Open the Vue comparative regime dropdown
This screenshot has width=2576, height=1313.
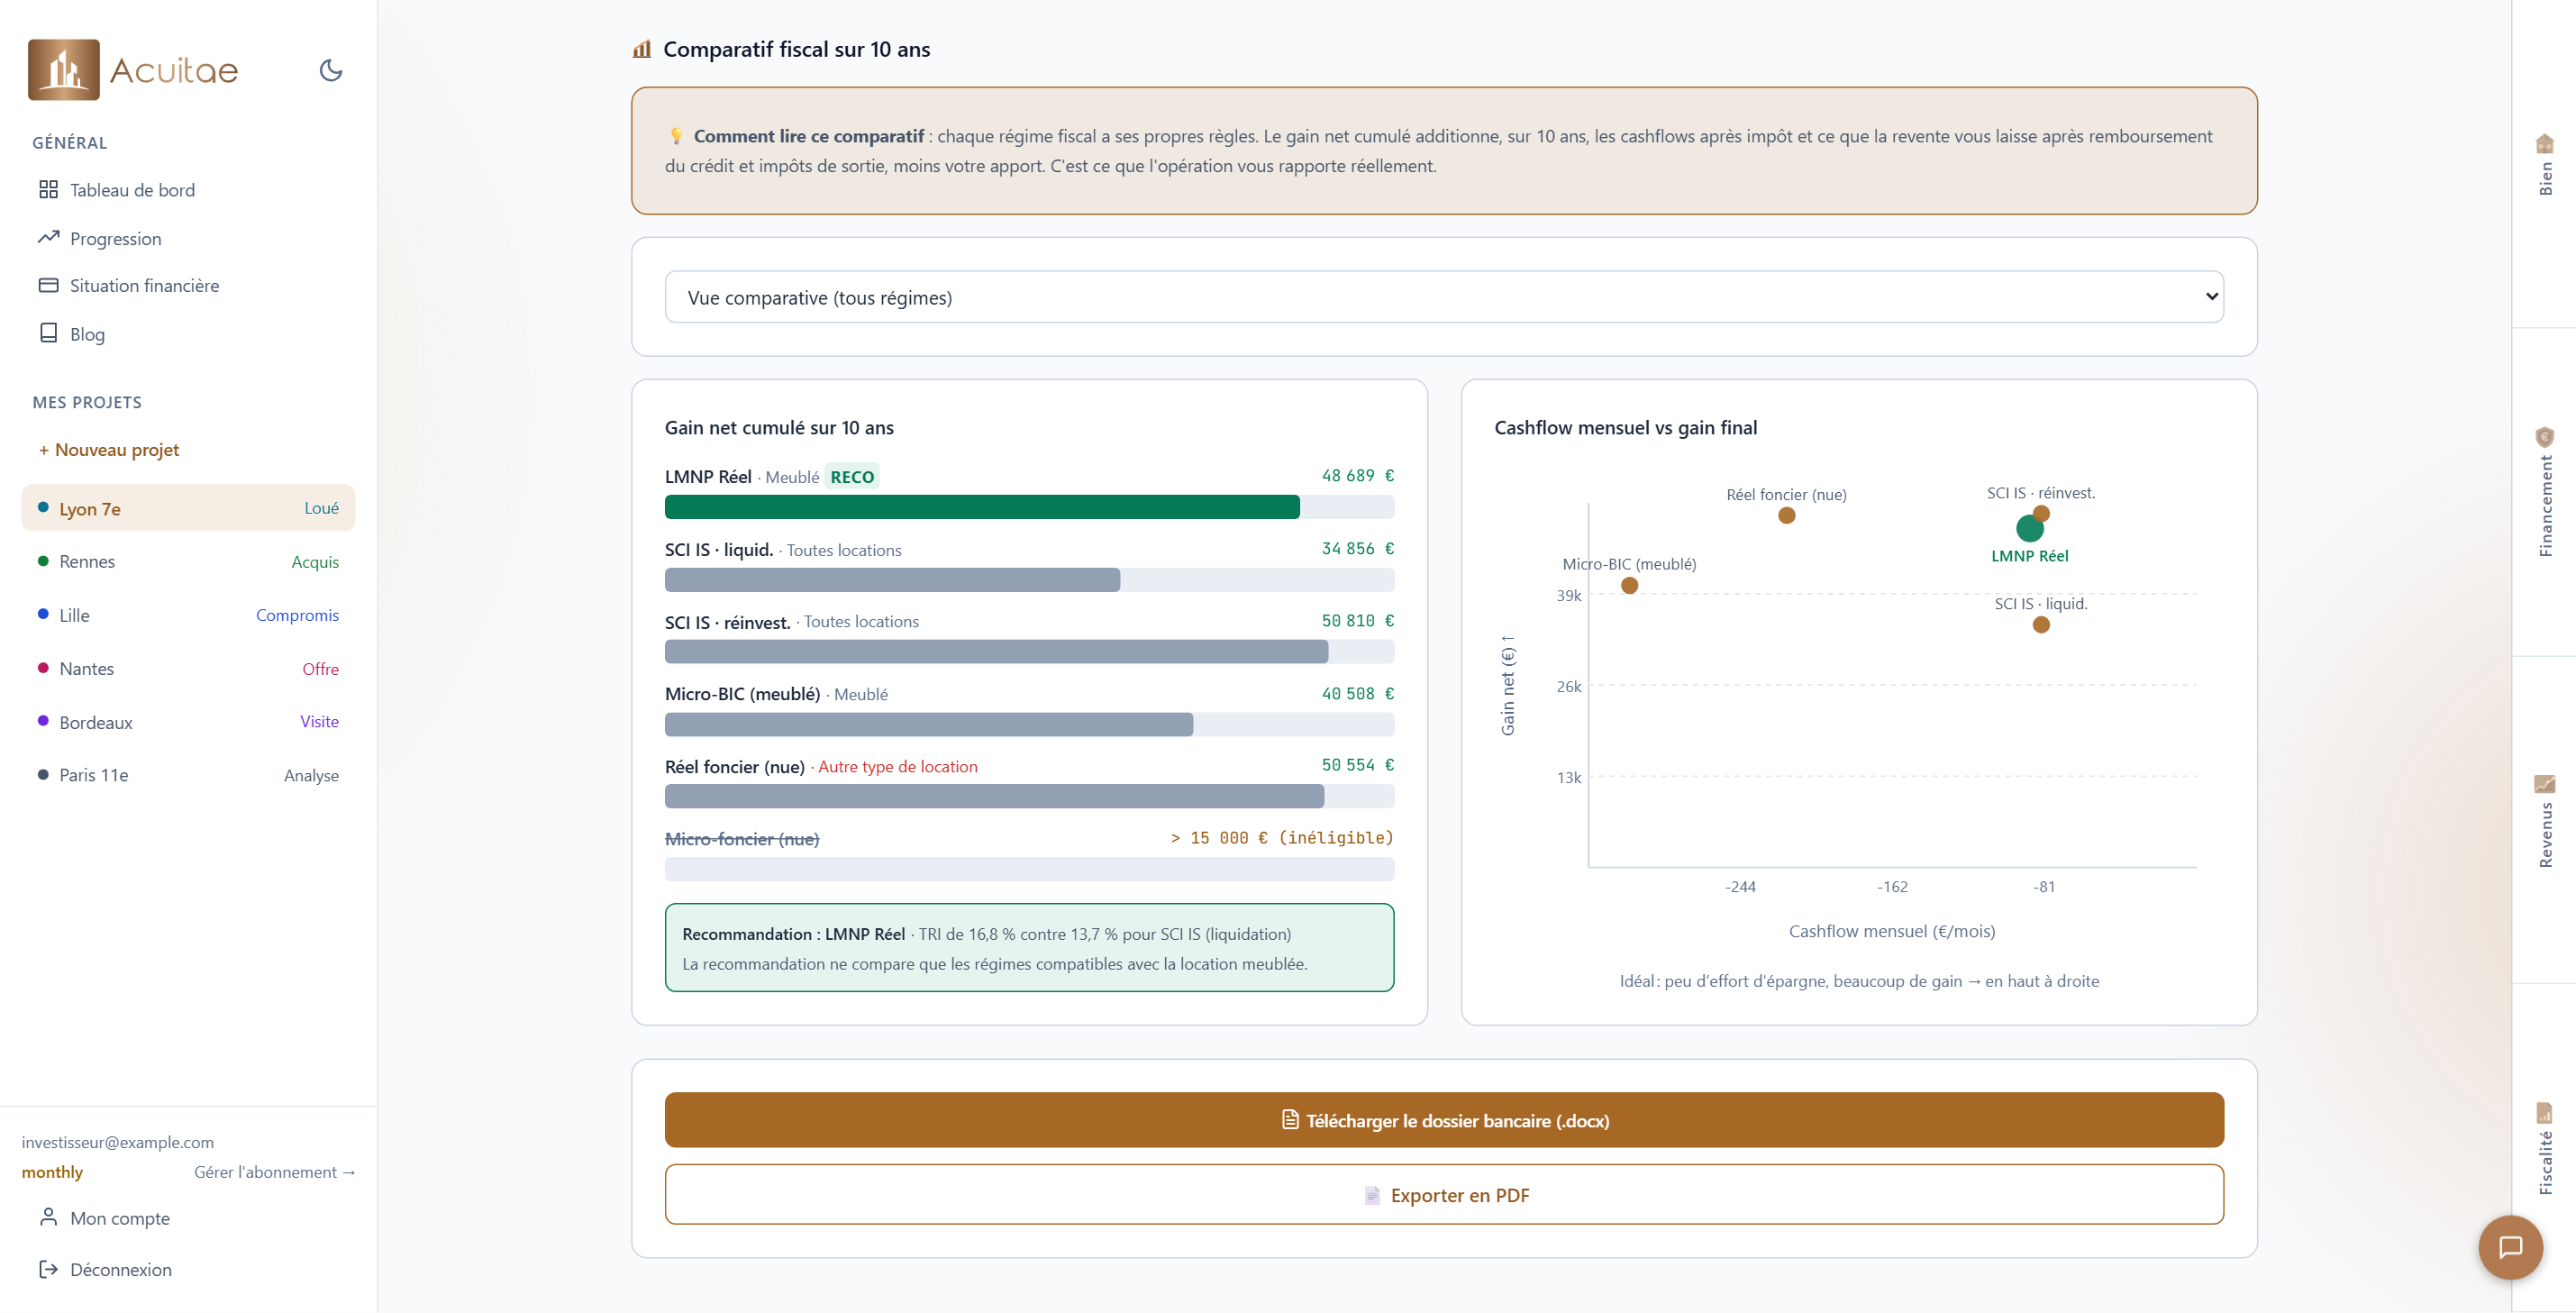point(1444,297)
